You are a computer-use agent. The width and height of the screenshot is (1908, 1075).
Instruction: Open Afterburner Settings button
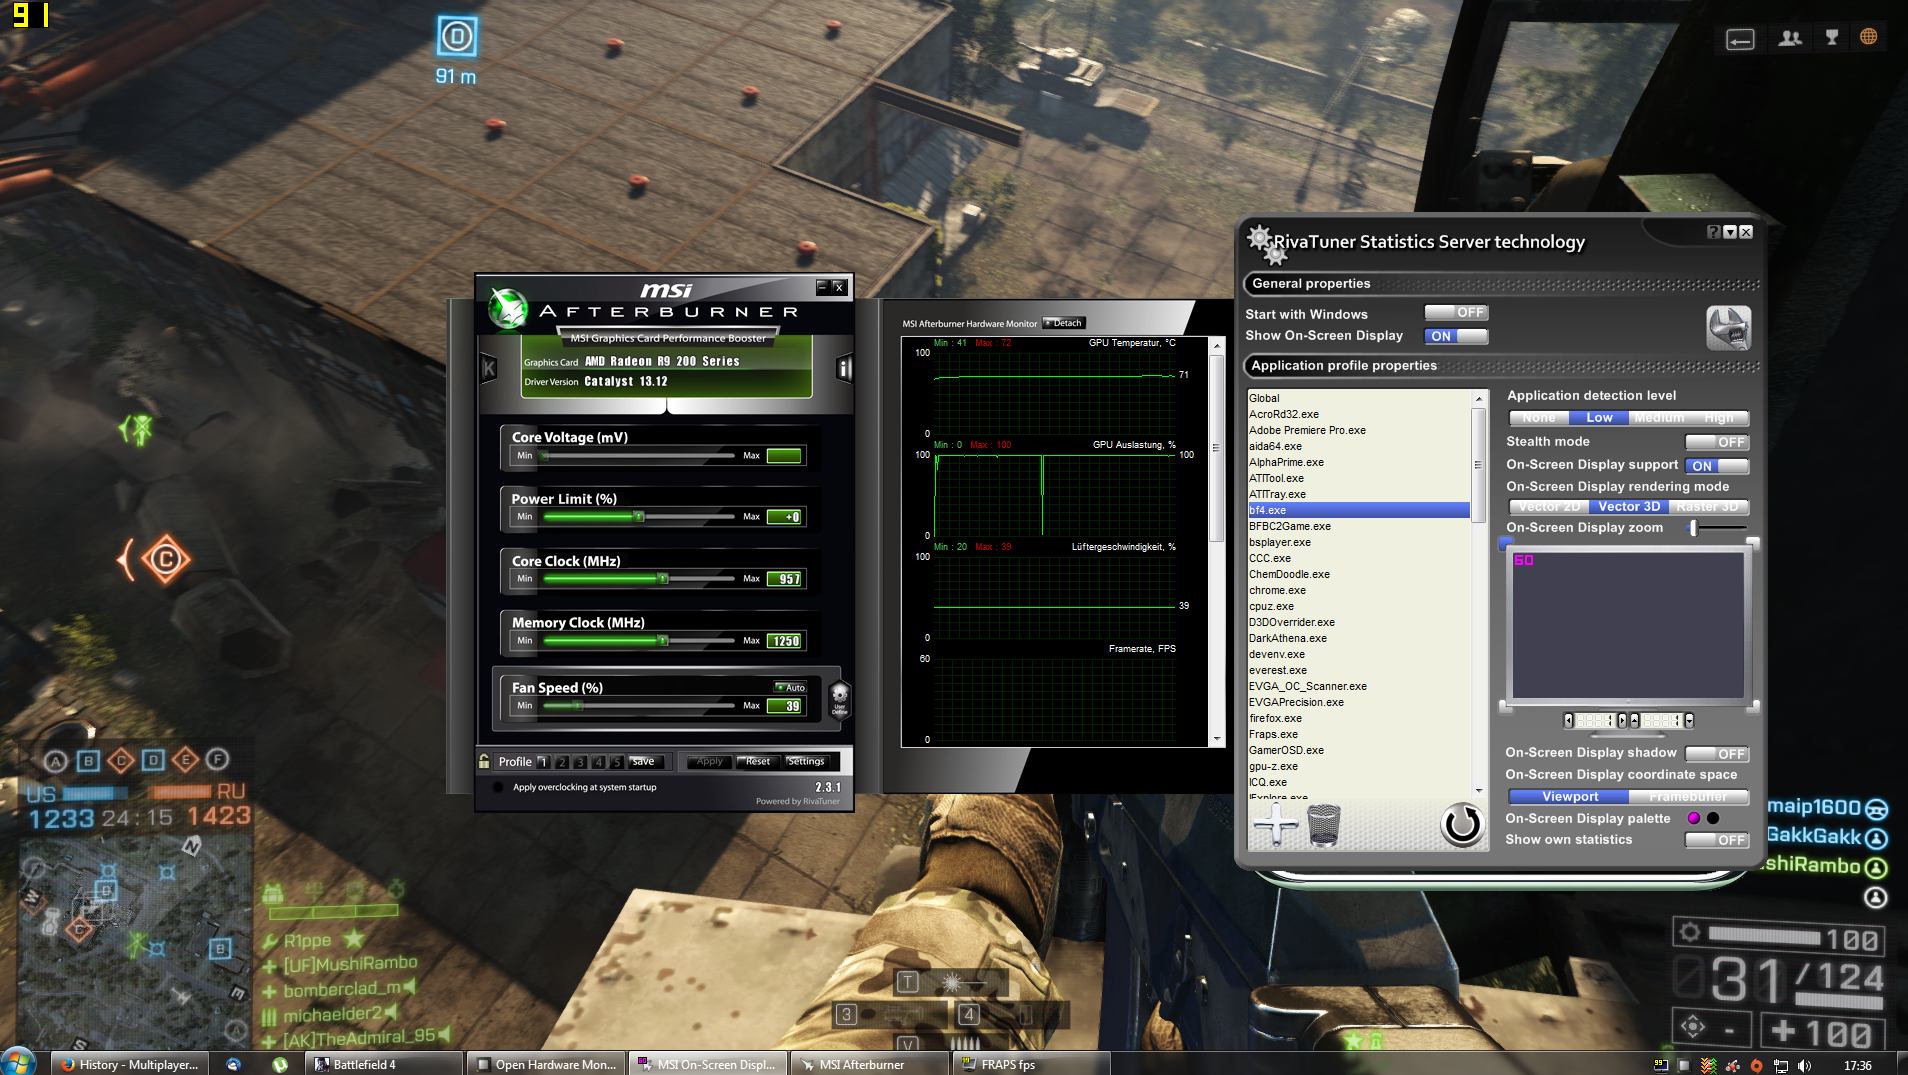point(805,762)
